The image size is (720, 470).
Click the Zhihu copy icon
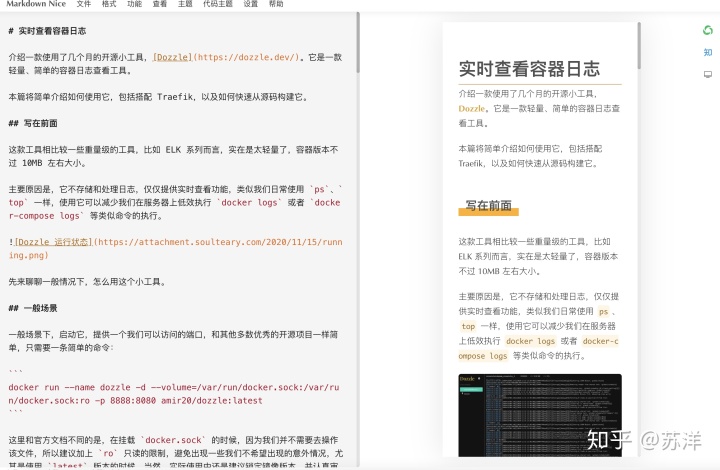[708, 52]
